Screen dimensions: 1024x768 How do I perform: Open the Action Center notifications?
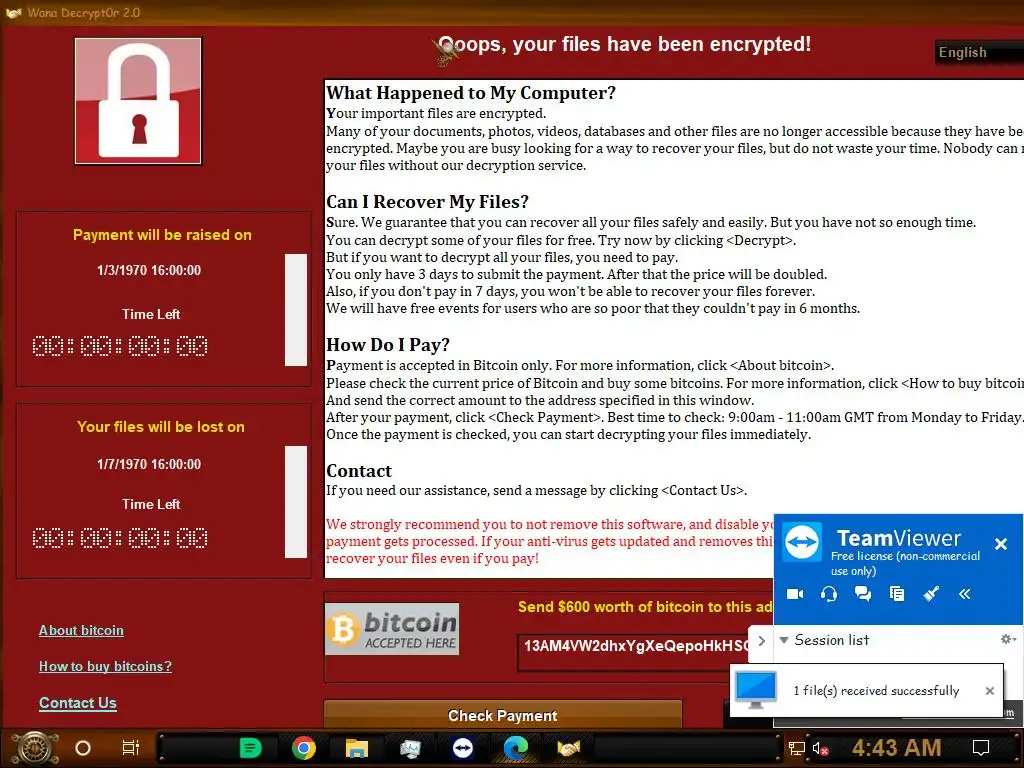pyautogui.click(x=980, y=748)
